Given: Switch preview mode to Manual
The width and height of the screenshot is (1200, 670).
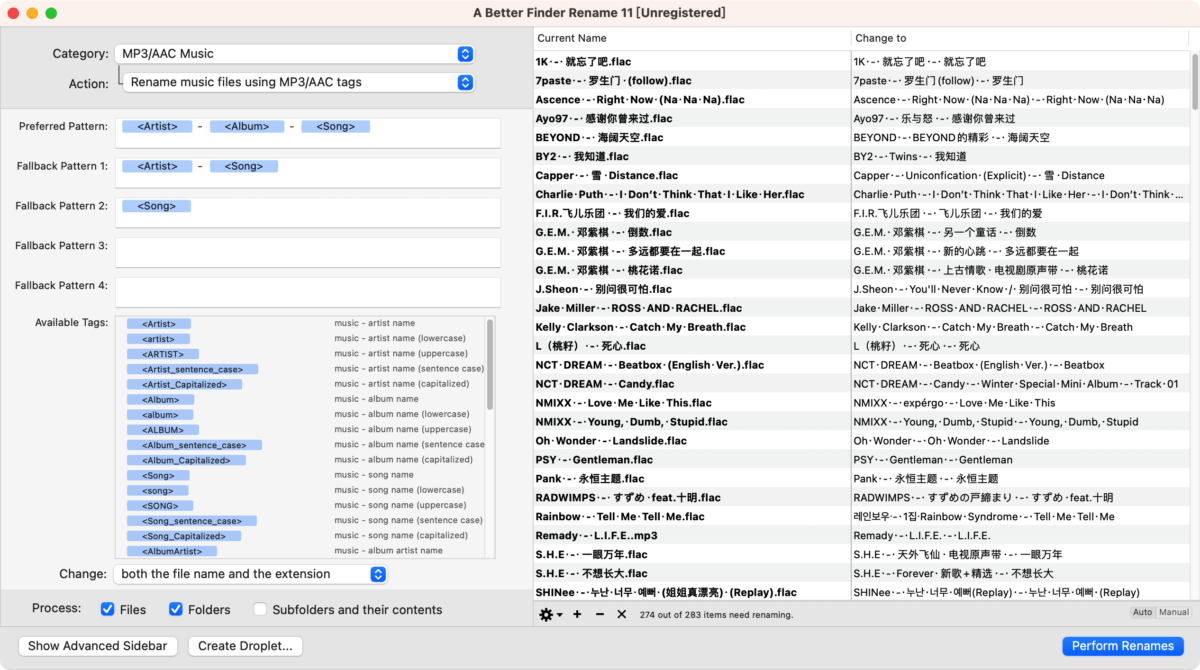Looking at the screenshot, I should point(1173,612).
